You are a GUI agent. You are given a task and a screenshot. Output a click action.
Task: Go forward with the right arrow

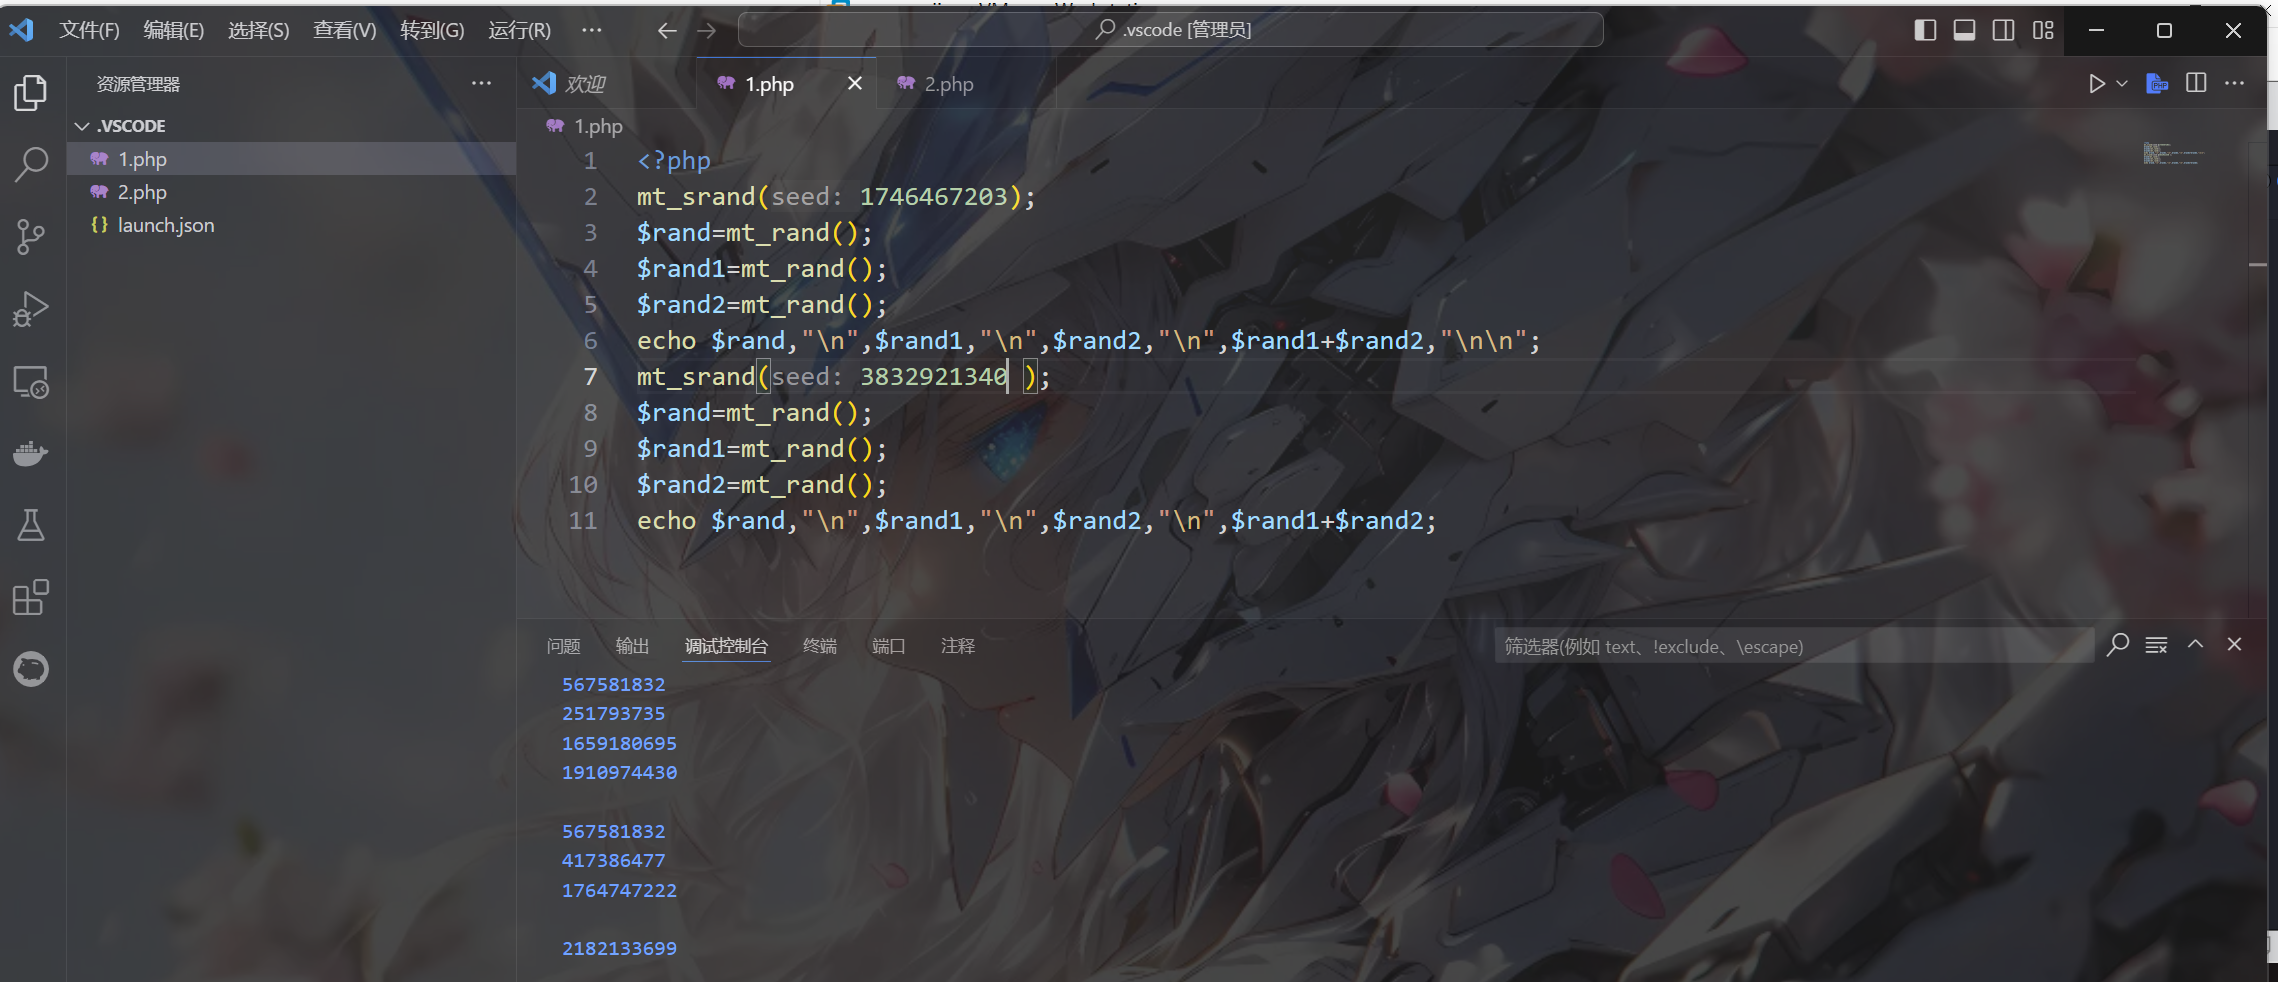[706, 31]
